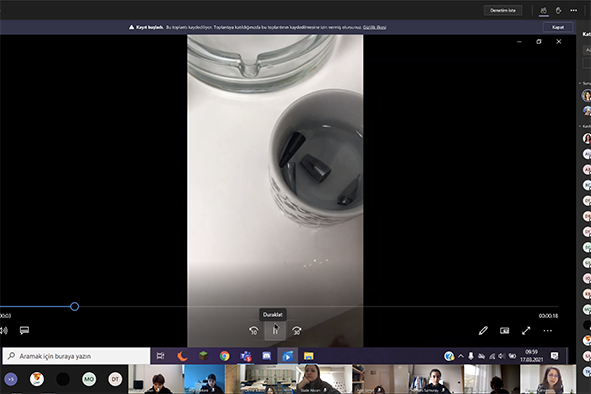591x394 pixels.
Task: Expand the system tray hidden icons chevron
Action: (461, 356)
